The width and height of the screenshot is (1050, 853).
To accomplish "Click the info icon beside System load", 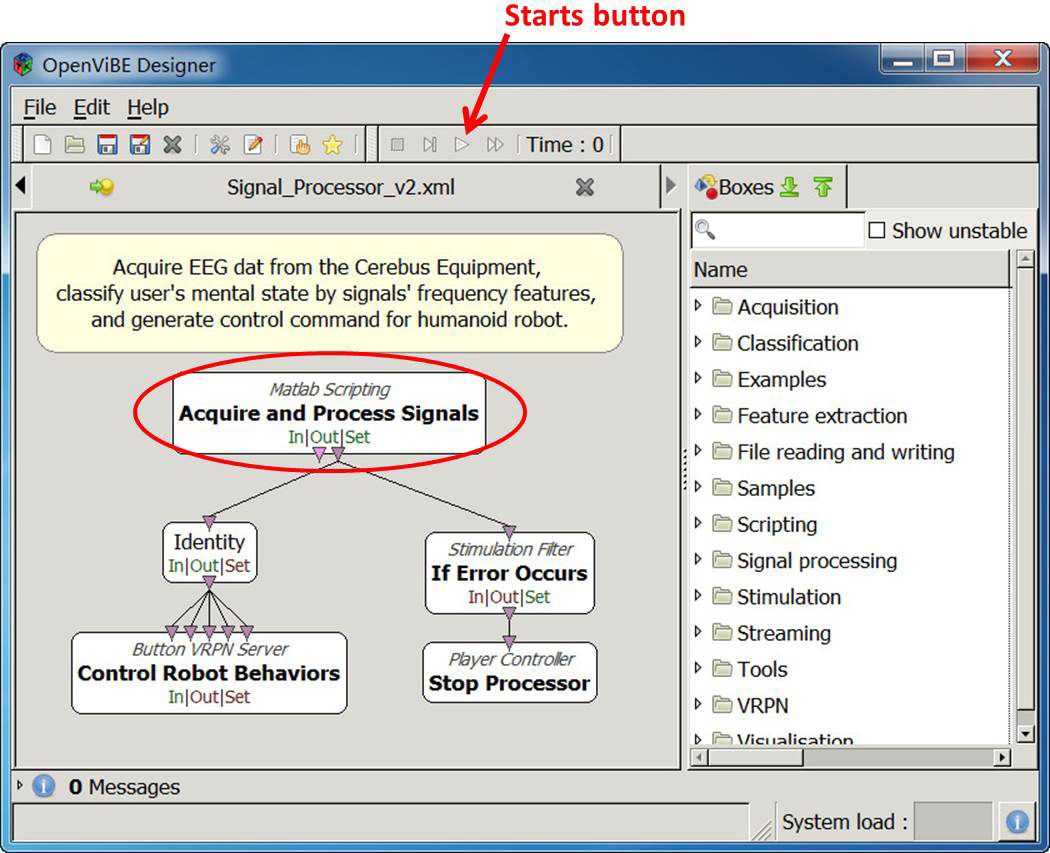I will click(1017, 822).
